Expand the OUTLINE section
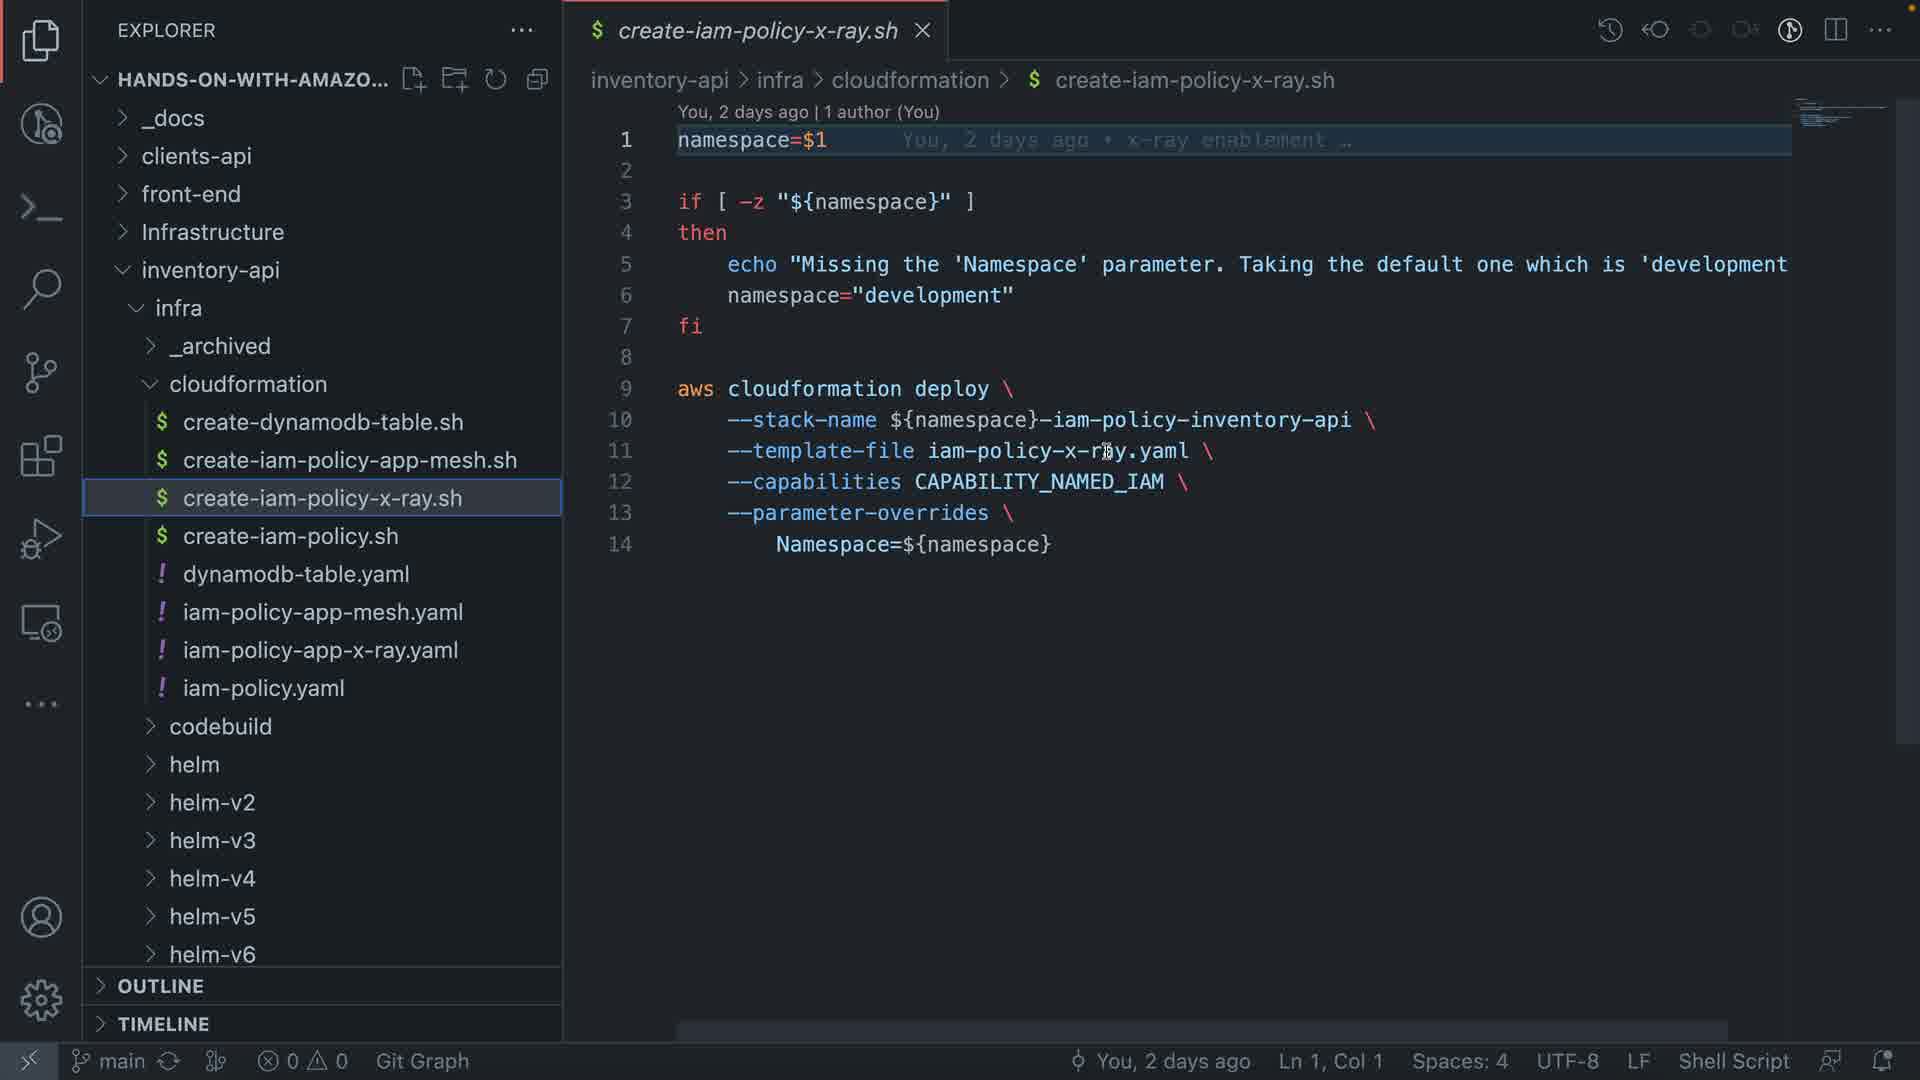1920x1080 pixels. click(x=160, y=986)
